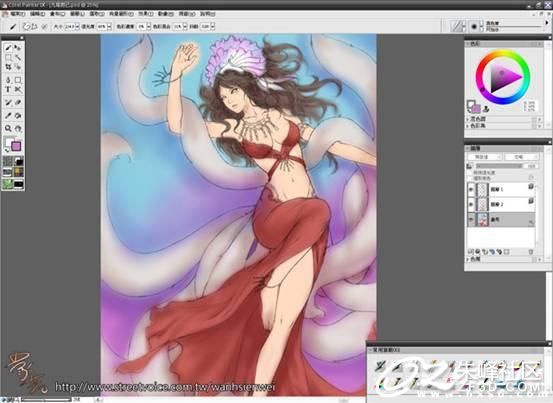The height and width of the screenshot is (403, 553).
Task: Click the clone color stamp icon in the color panel
Action: [486, 109]
